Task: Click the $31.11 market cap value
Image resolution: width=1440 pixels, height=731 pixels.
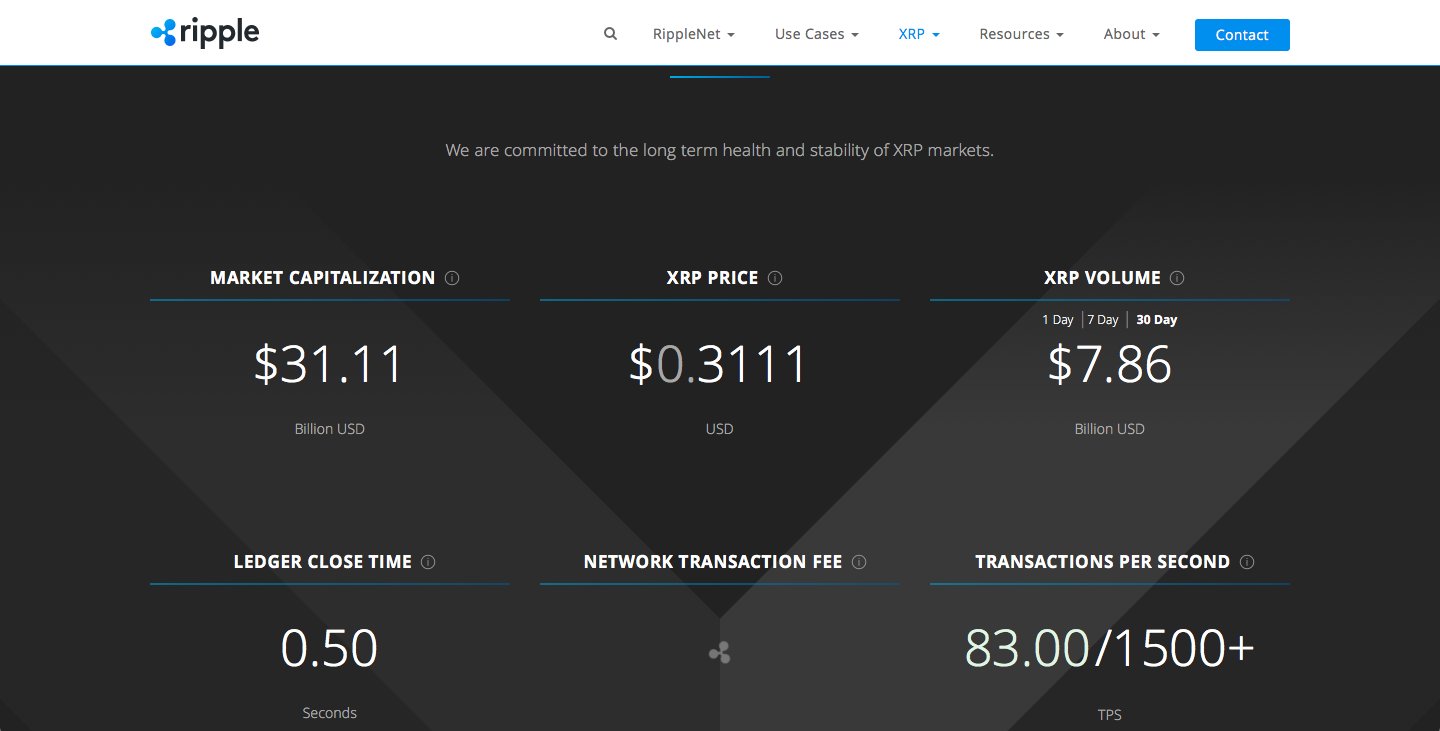Action: [x=329, y=364]
